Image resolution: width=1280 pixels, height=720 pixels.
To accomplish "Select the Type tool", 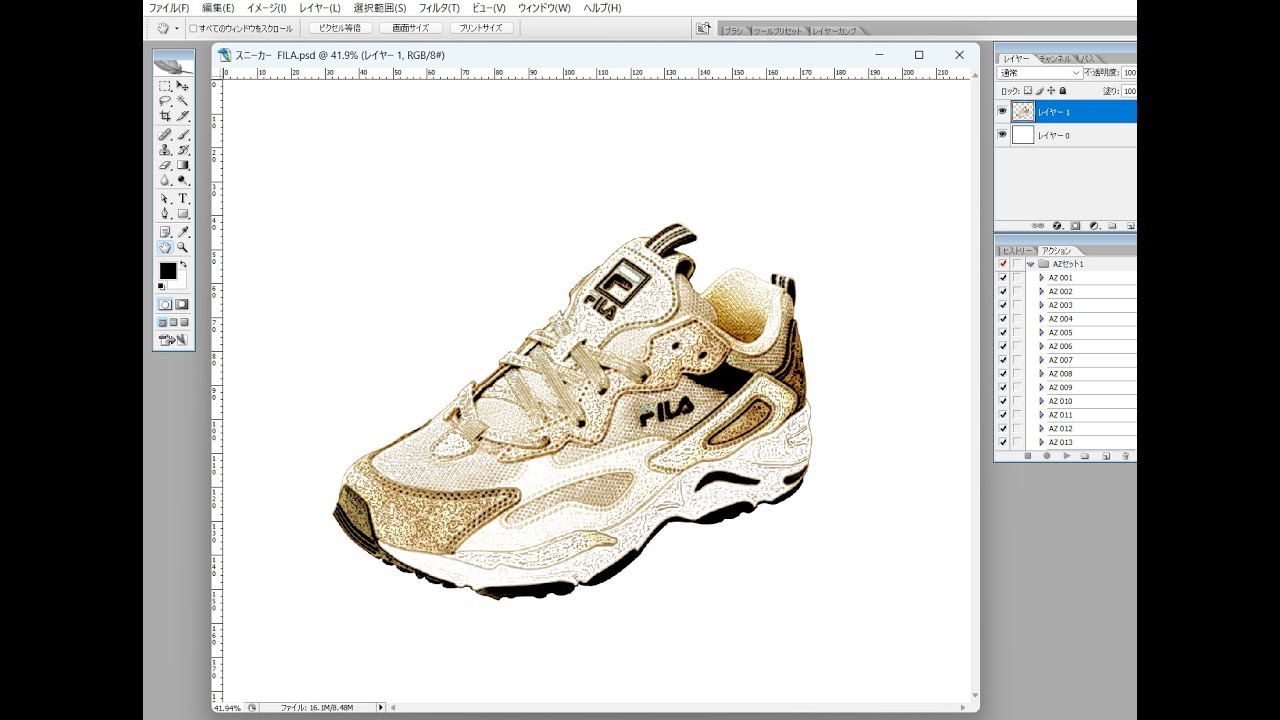I will 183,198.
